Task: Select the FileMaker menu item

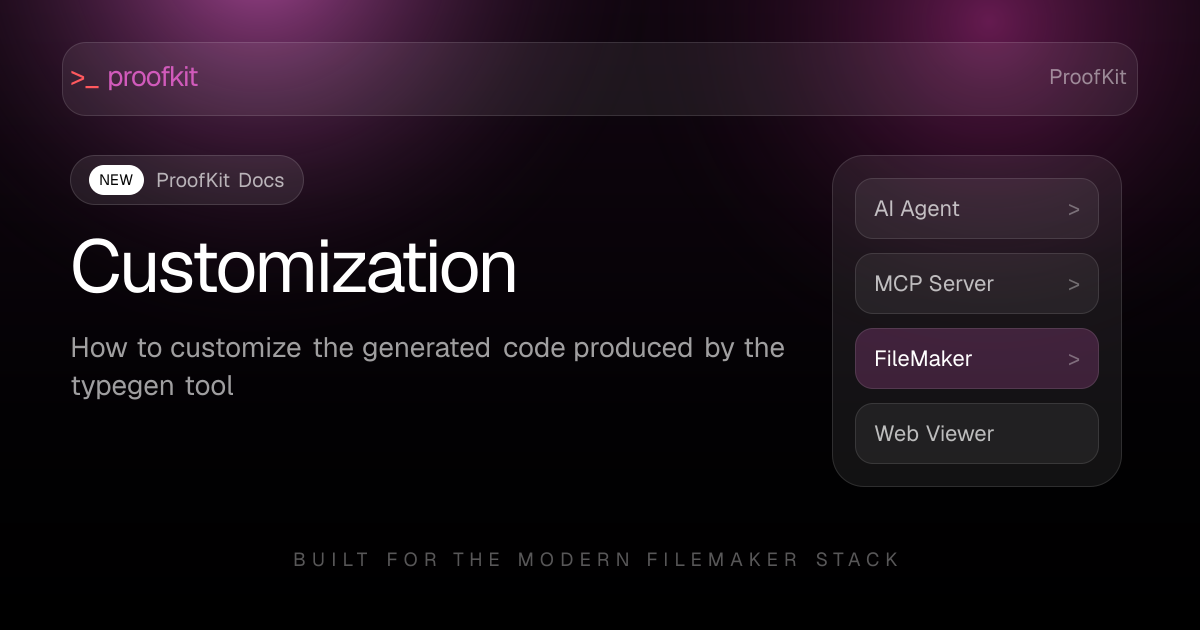Action: pos(977,359)
